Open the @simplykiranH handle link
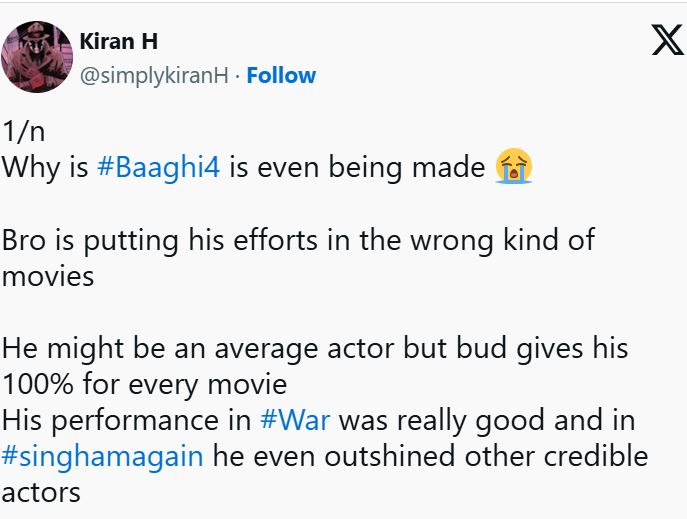Image resolution: width=687 pixels, height=519 pixels. point(153,76)
